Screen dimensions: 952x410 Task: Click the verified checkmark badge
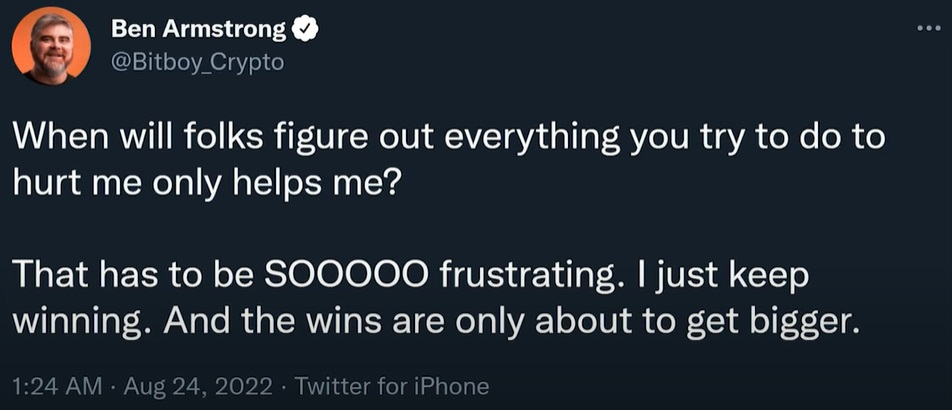point(303,31)
